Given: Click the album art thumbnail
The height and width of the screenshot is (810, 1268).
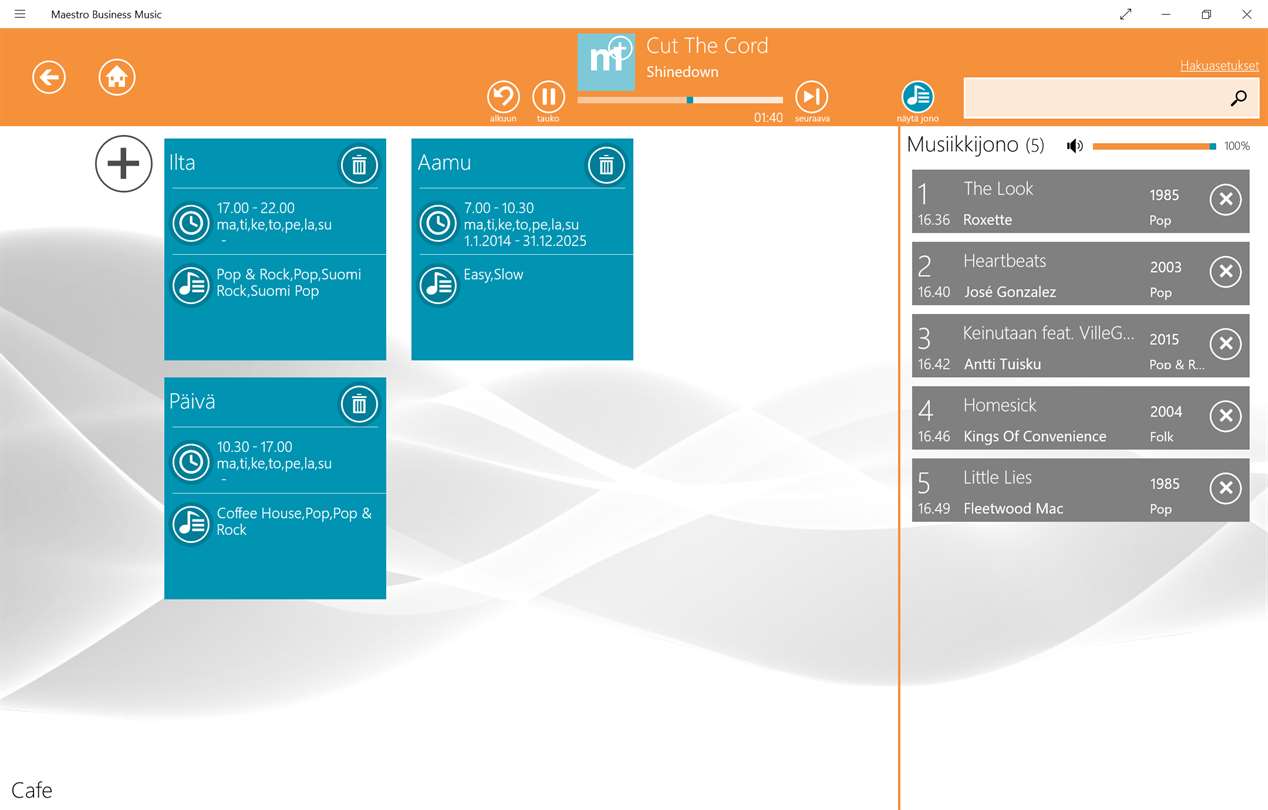Looking at the screenshot, I should click(606, 62).
